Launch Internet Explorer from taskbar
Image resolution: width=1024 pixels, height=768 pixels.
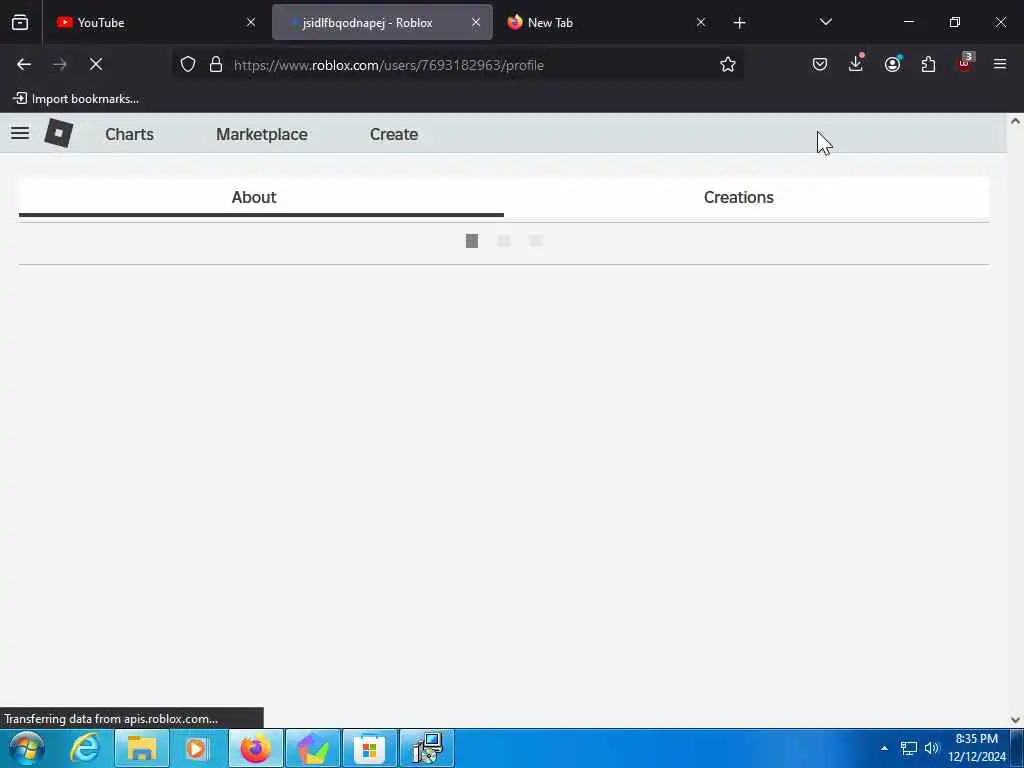click(x=85, y=748)
